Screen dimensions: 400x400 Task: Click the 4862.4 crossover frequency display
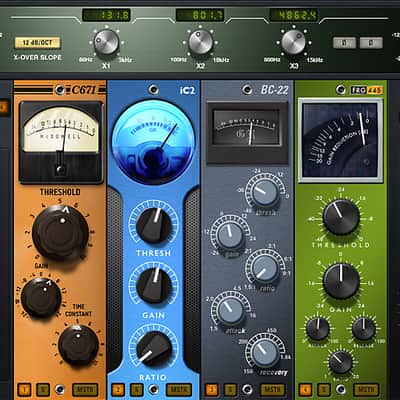point(293,15)
